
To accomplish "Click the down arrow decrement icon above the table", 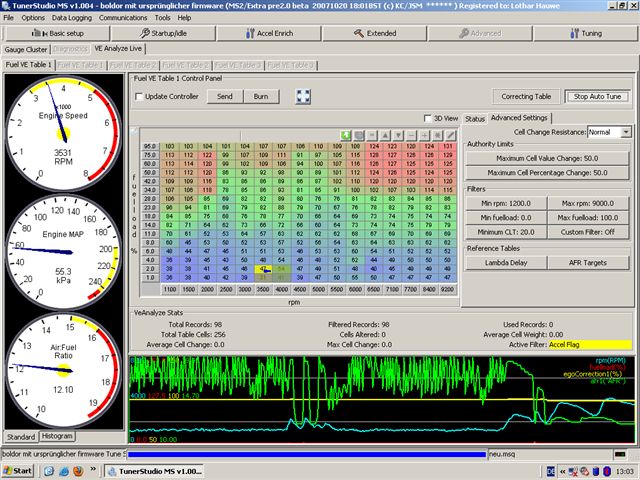I will (x=398, y=134).
